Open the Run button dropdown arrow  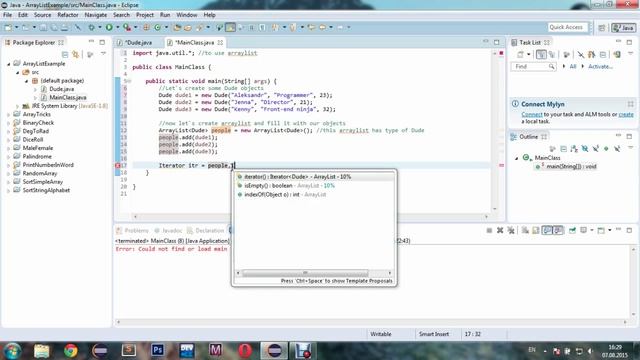tap(118, 27)
